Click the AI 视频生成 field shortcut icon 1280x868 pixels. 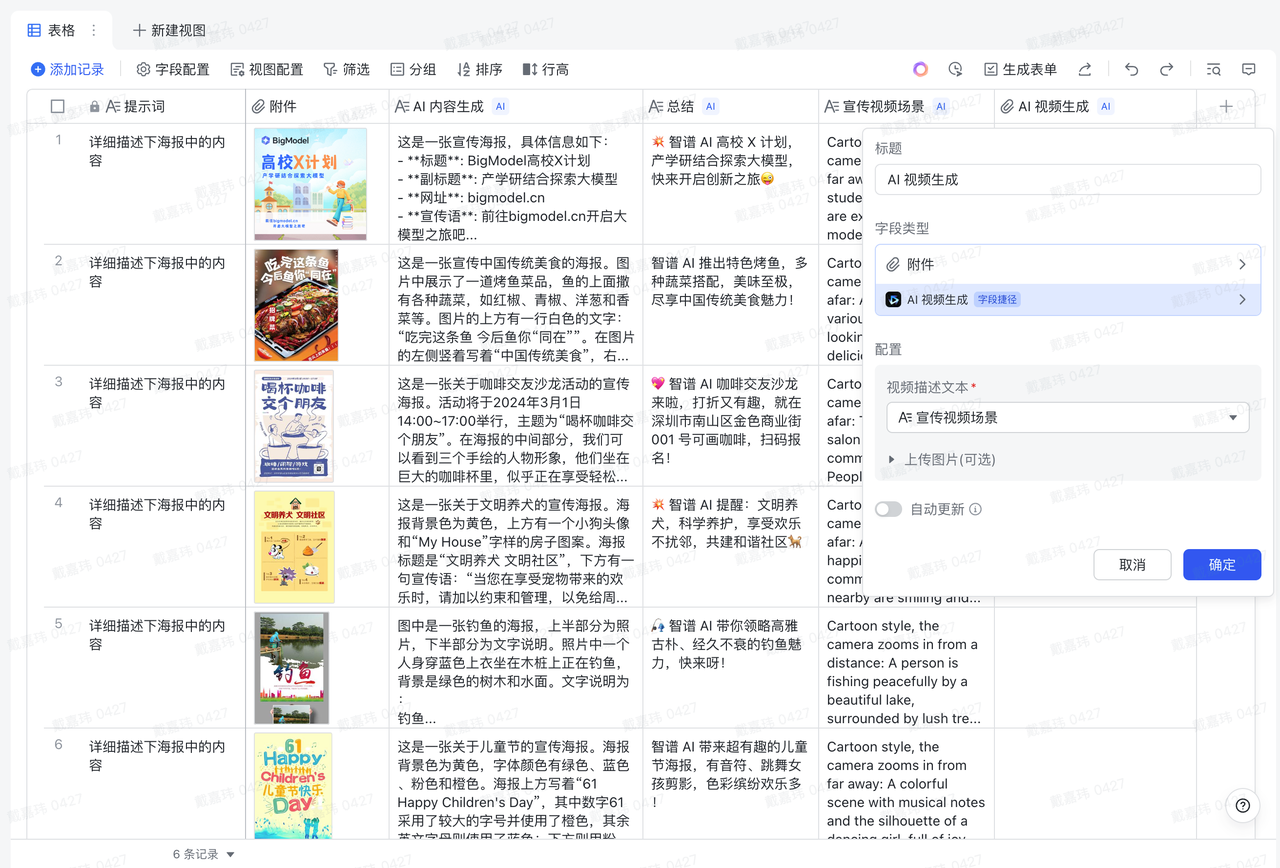893,299
